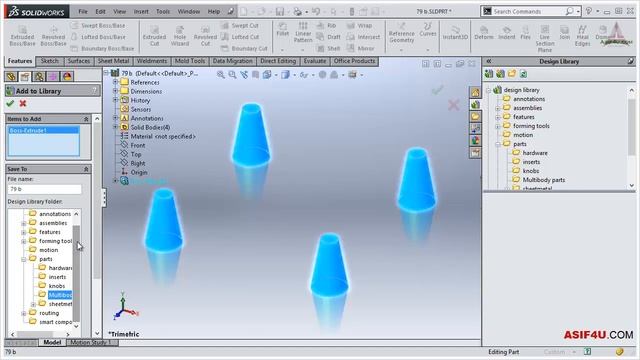Click Material <not specified> in feature tree
640x360 pixels.
(162, 136)
